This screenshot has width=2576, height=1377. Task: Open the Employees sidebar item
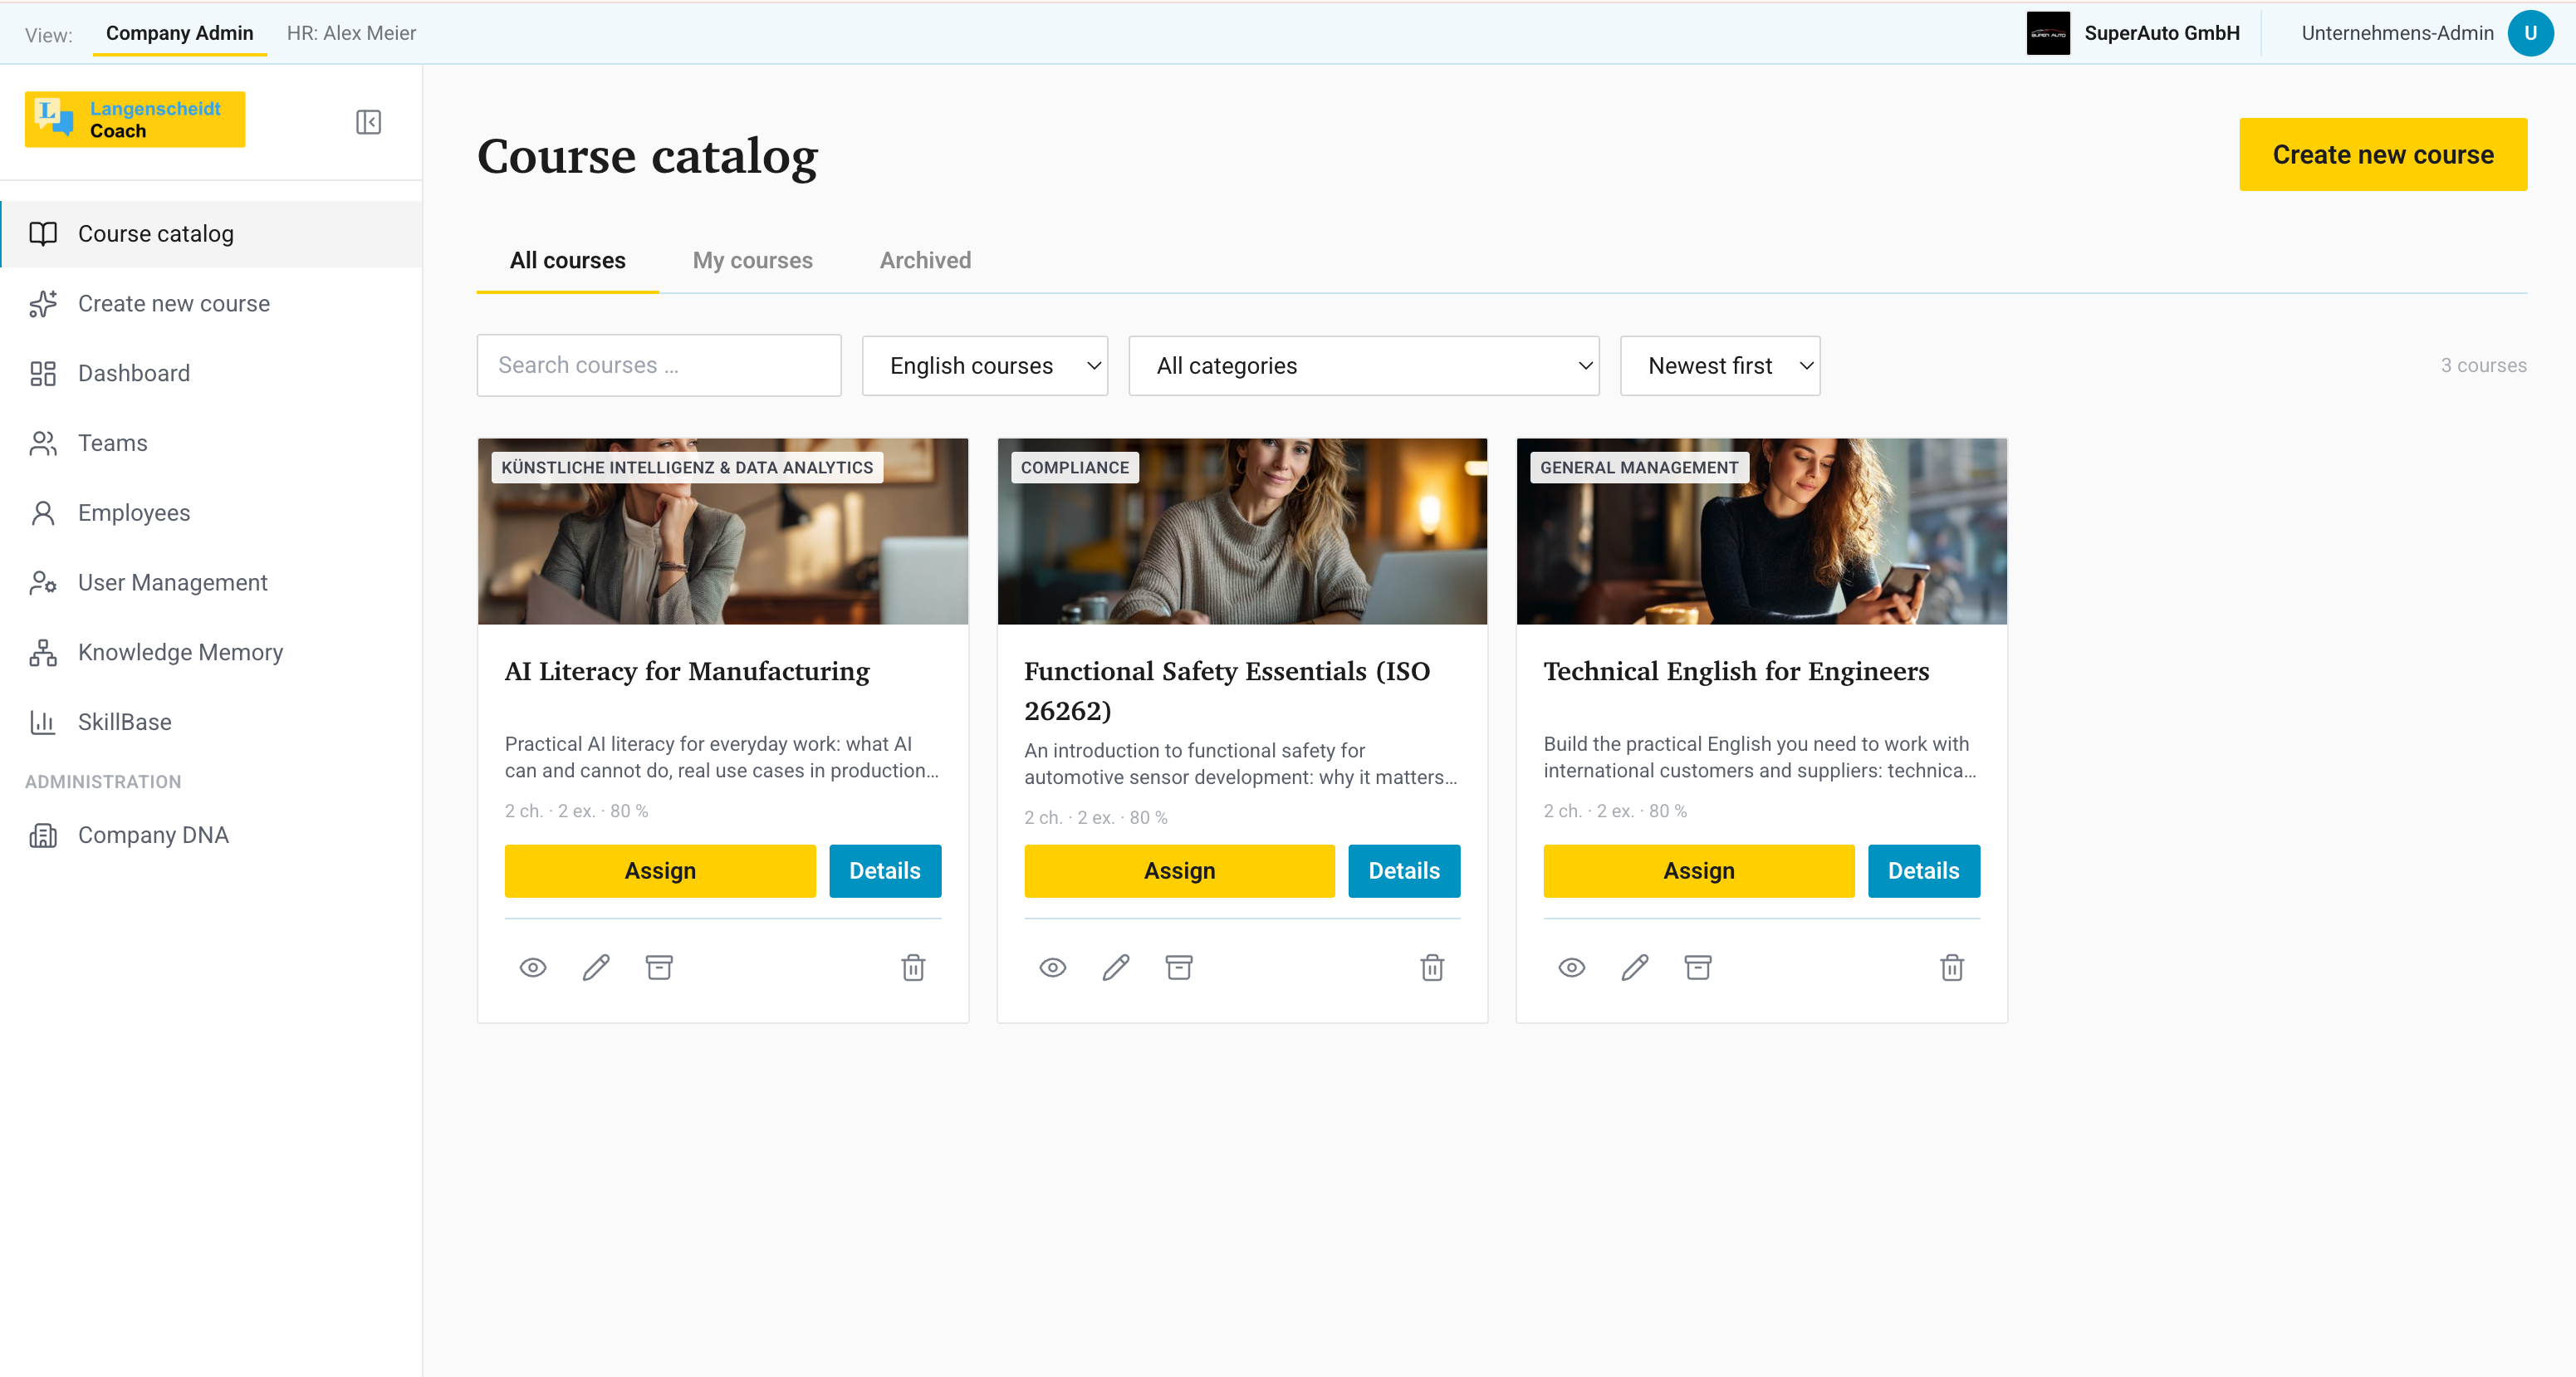211,513
